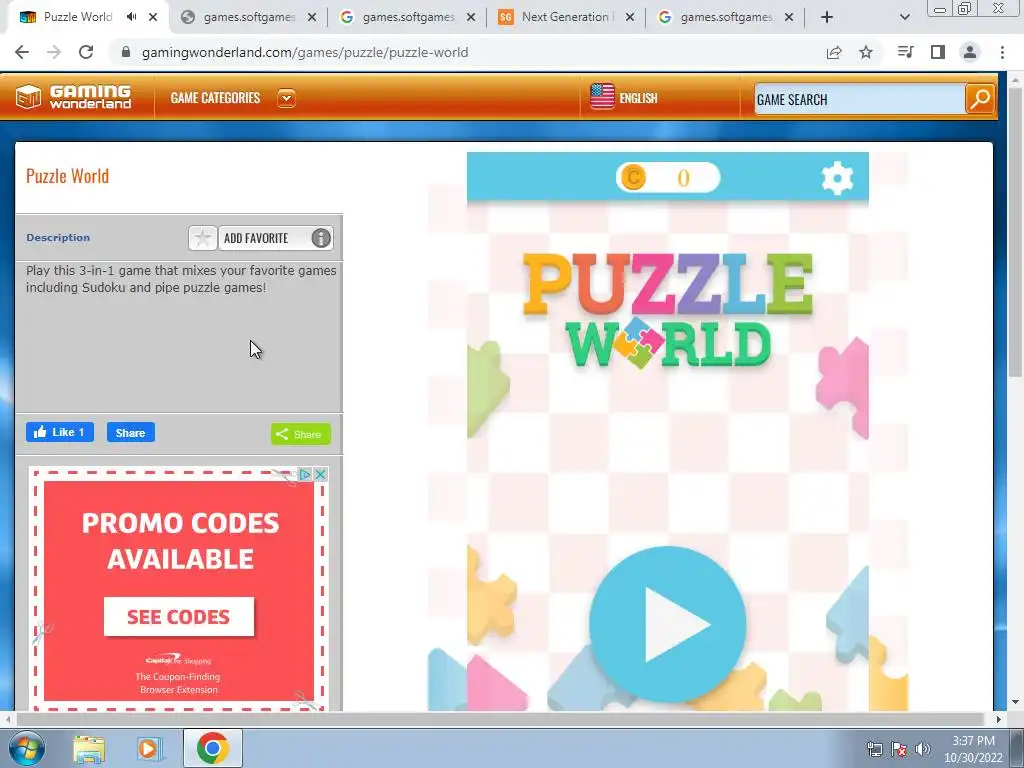Open the AdChoices info icon
The width and height of the screenshot is (1024, 768).
pyautogui.click(x=305, y=474)
